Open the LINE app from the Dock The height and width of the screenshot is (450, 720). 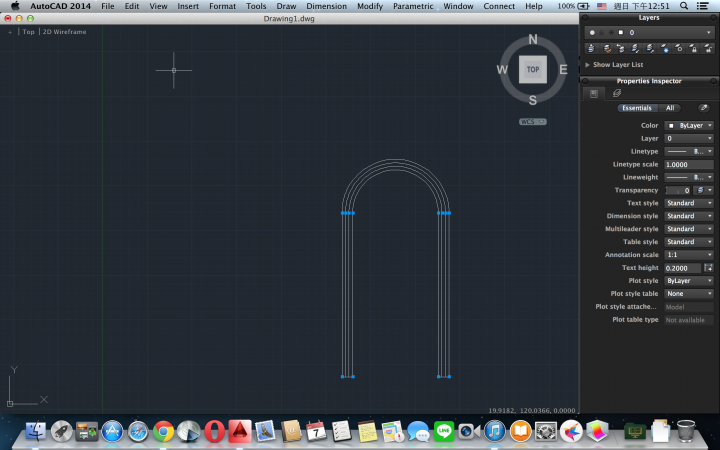point(444,432)
